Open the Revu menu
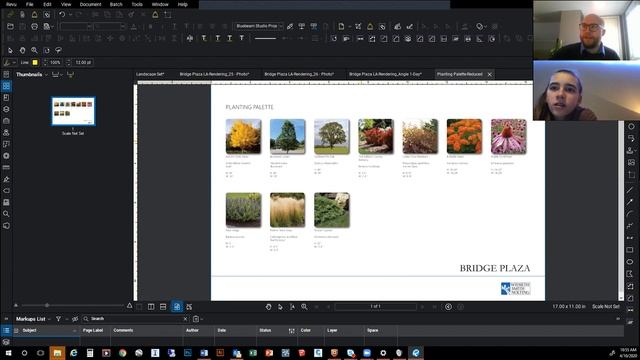This screenshot has width=640, height=360. coord(11,4)
